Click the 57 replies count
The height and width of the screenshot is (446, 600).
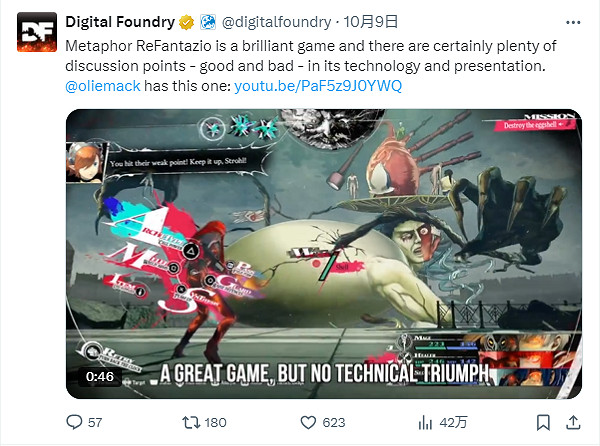pos(95,423)
